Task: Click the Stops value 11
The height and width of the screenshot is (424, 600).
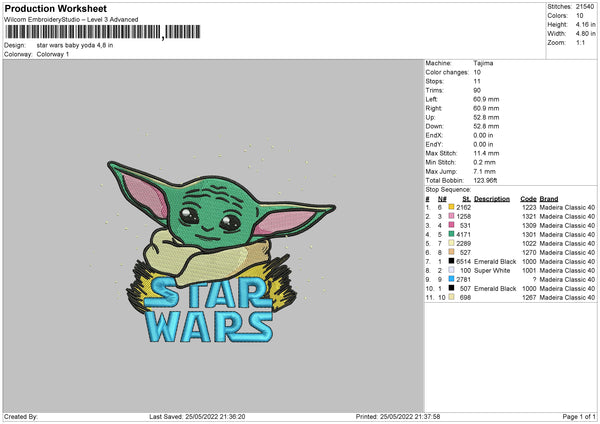Action: point(477,81)
